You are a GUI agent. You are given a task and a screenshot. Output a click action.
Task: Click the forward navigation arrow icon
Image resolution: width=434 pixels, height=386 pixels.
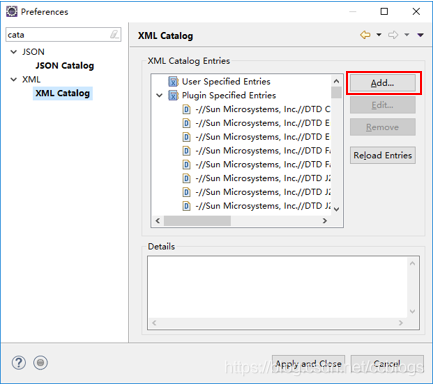point(393,35)
